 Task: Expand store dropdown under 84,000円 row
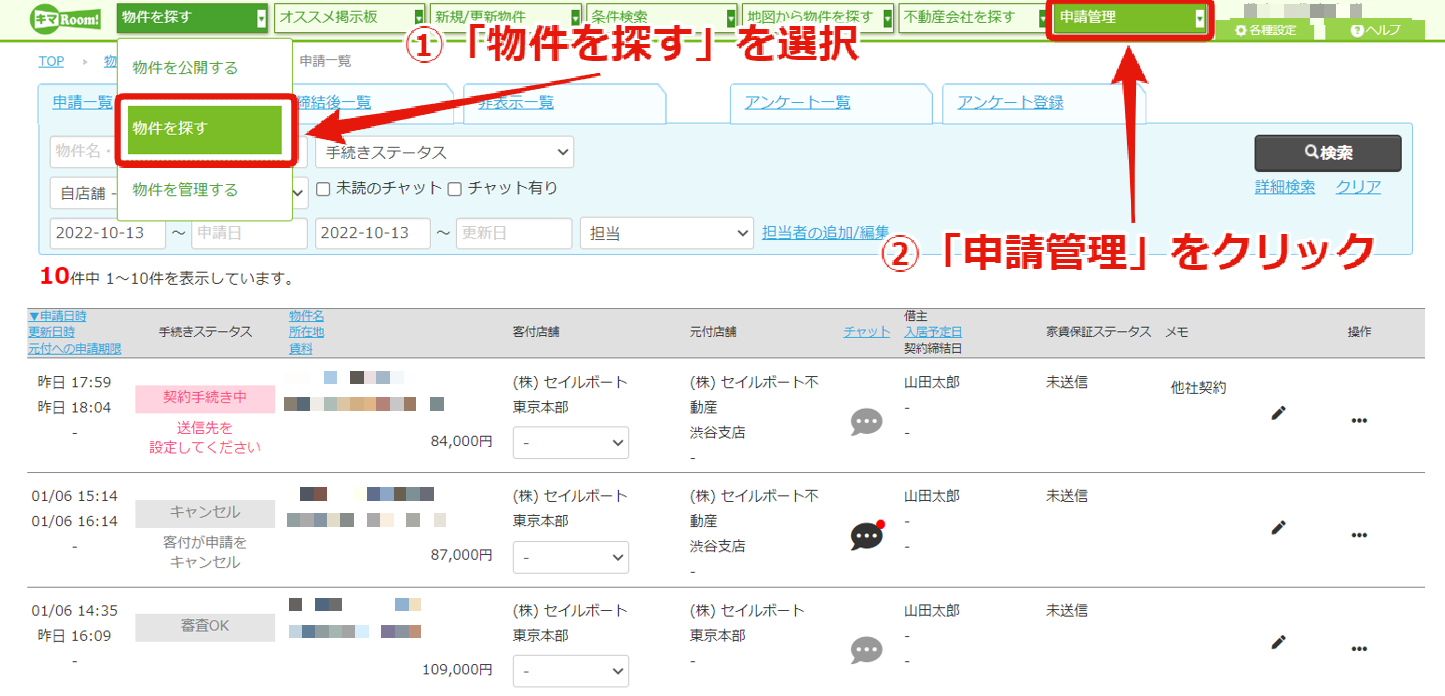point(571,442)
